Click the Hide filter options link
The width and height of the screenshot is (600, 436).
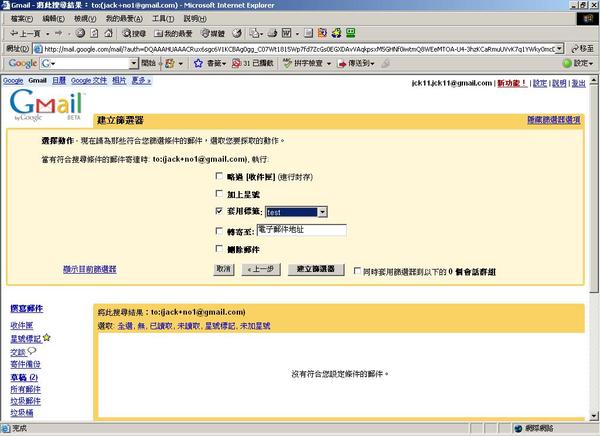[554, 120]
